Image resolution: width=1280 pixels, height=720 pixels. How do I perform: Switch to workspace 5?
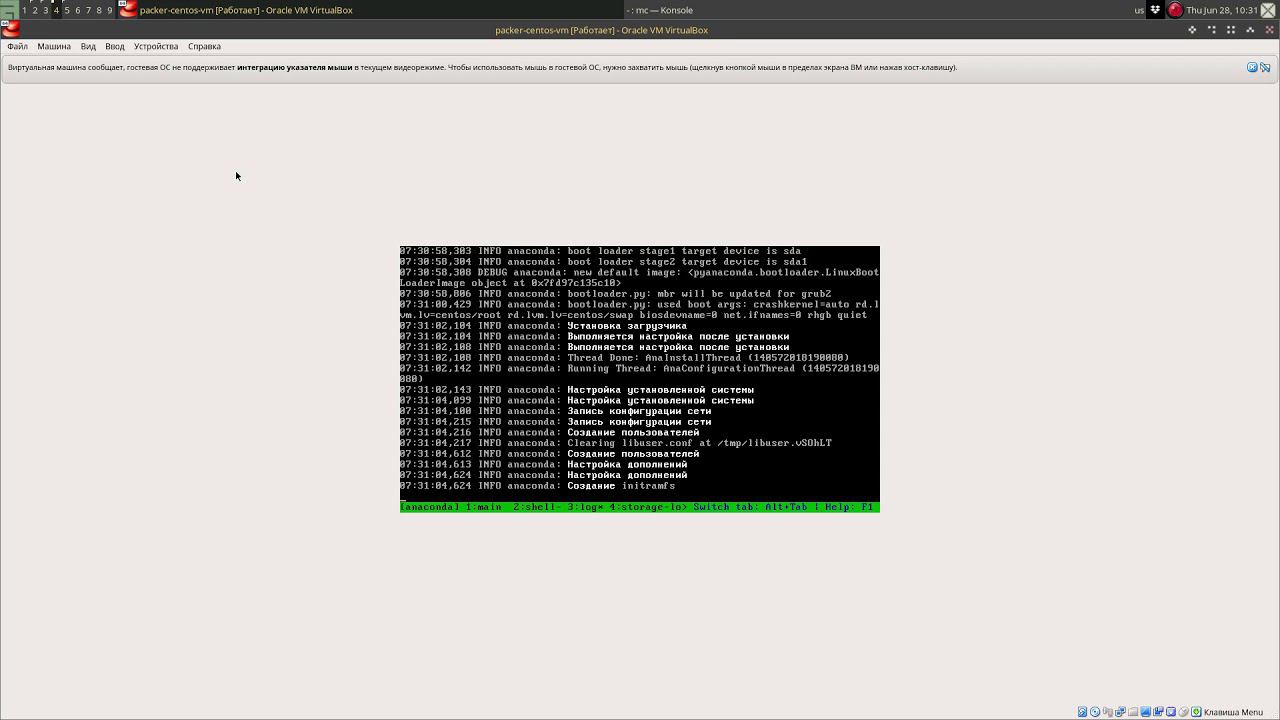[x=67, y=10]
